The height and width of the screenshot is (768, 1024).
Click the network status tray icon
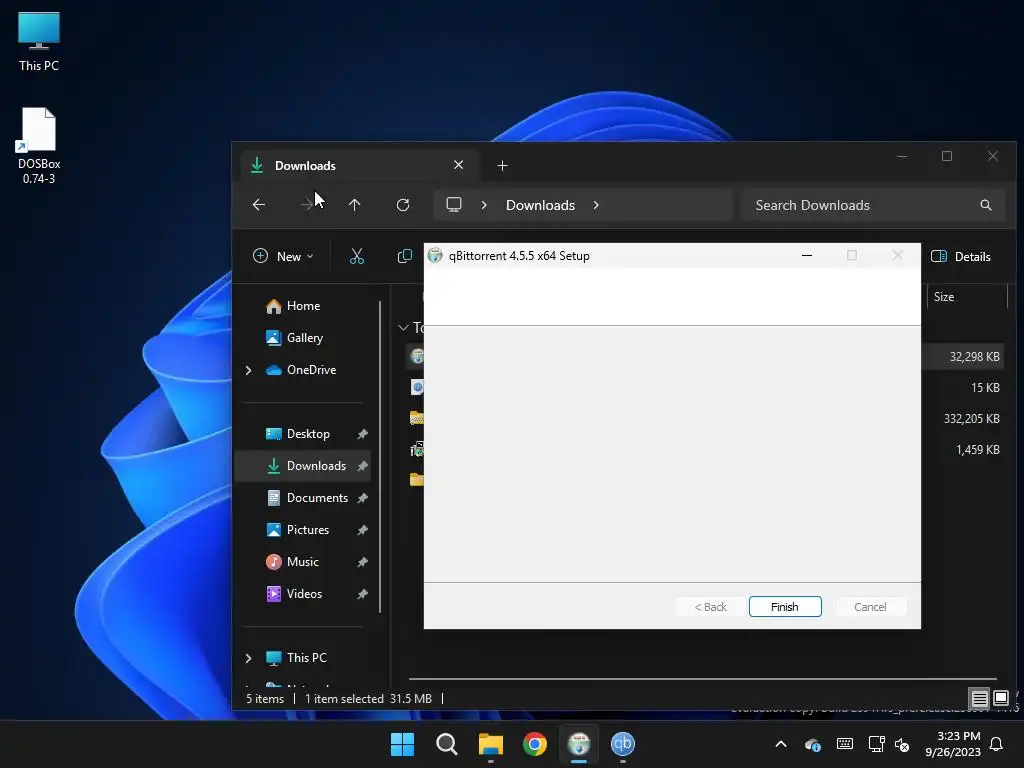click(x=876, y=744)
